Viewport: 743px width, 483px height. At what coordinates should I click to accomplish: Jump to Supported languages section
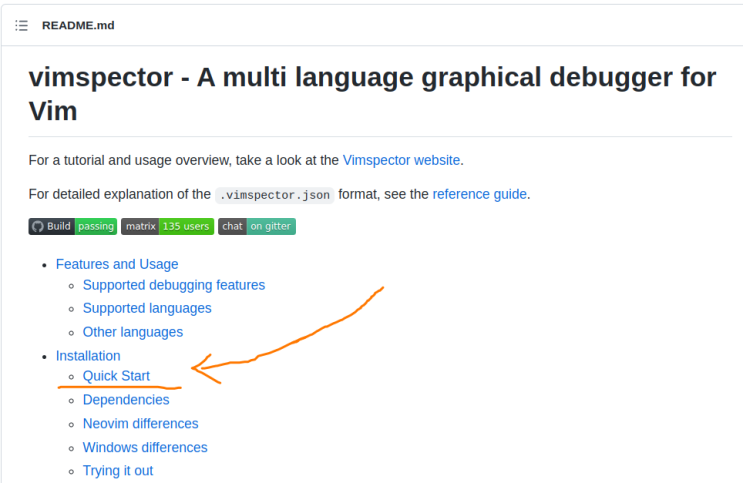[147, 308]
